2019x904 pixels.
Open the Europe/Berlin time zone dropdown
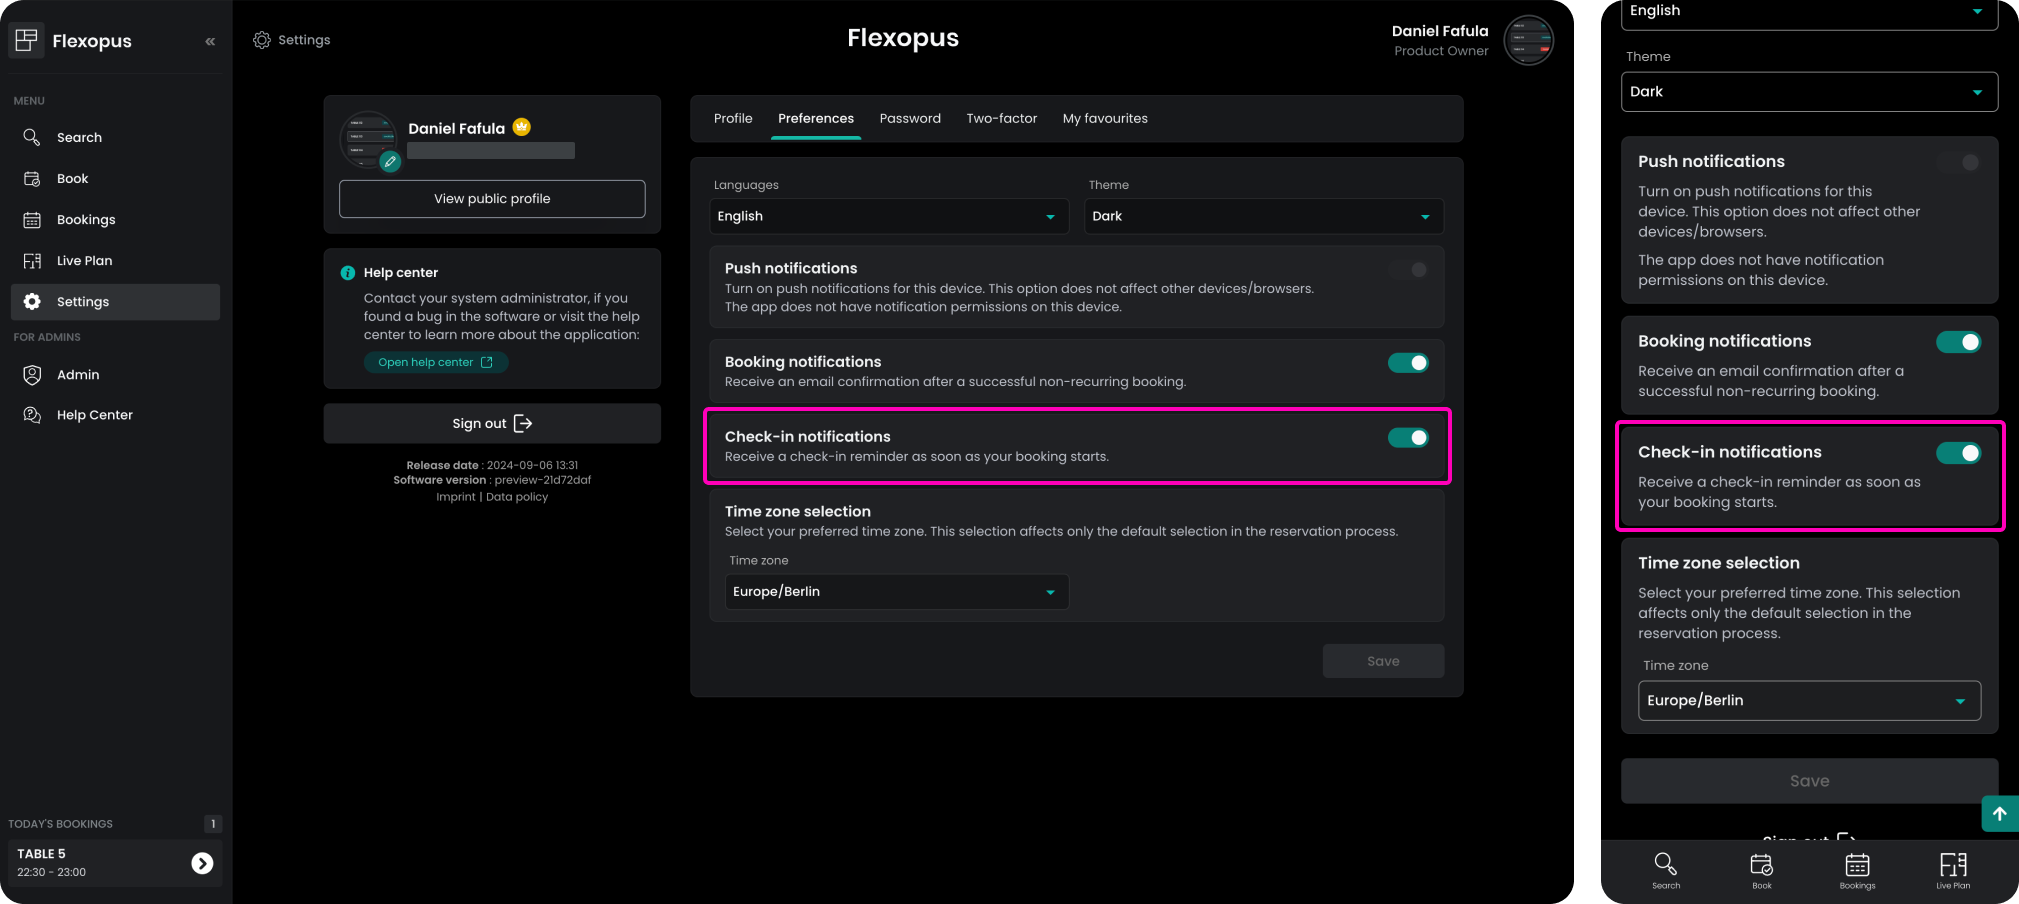click(895, 592)
